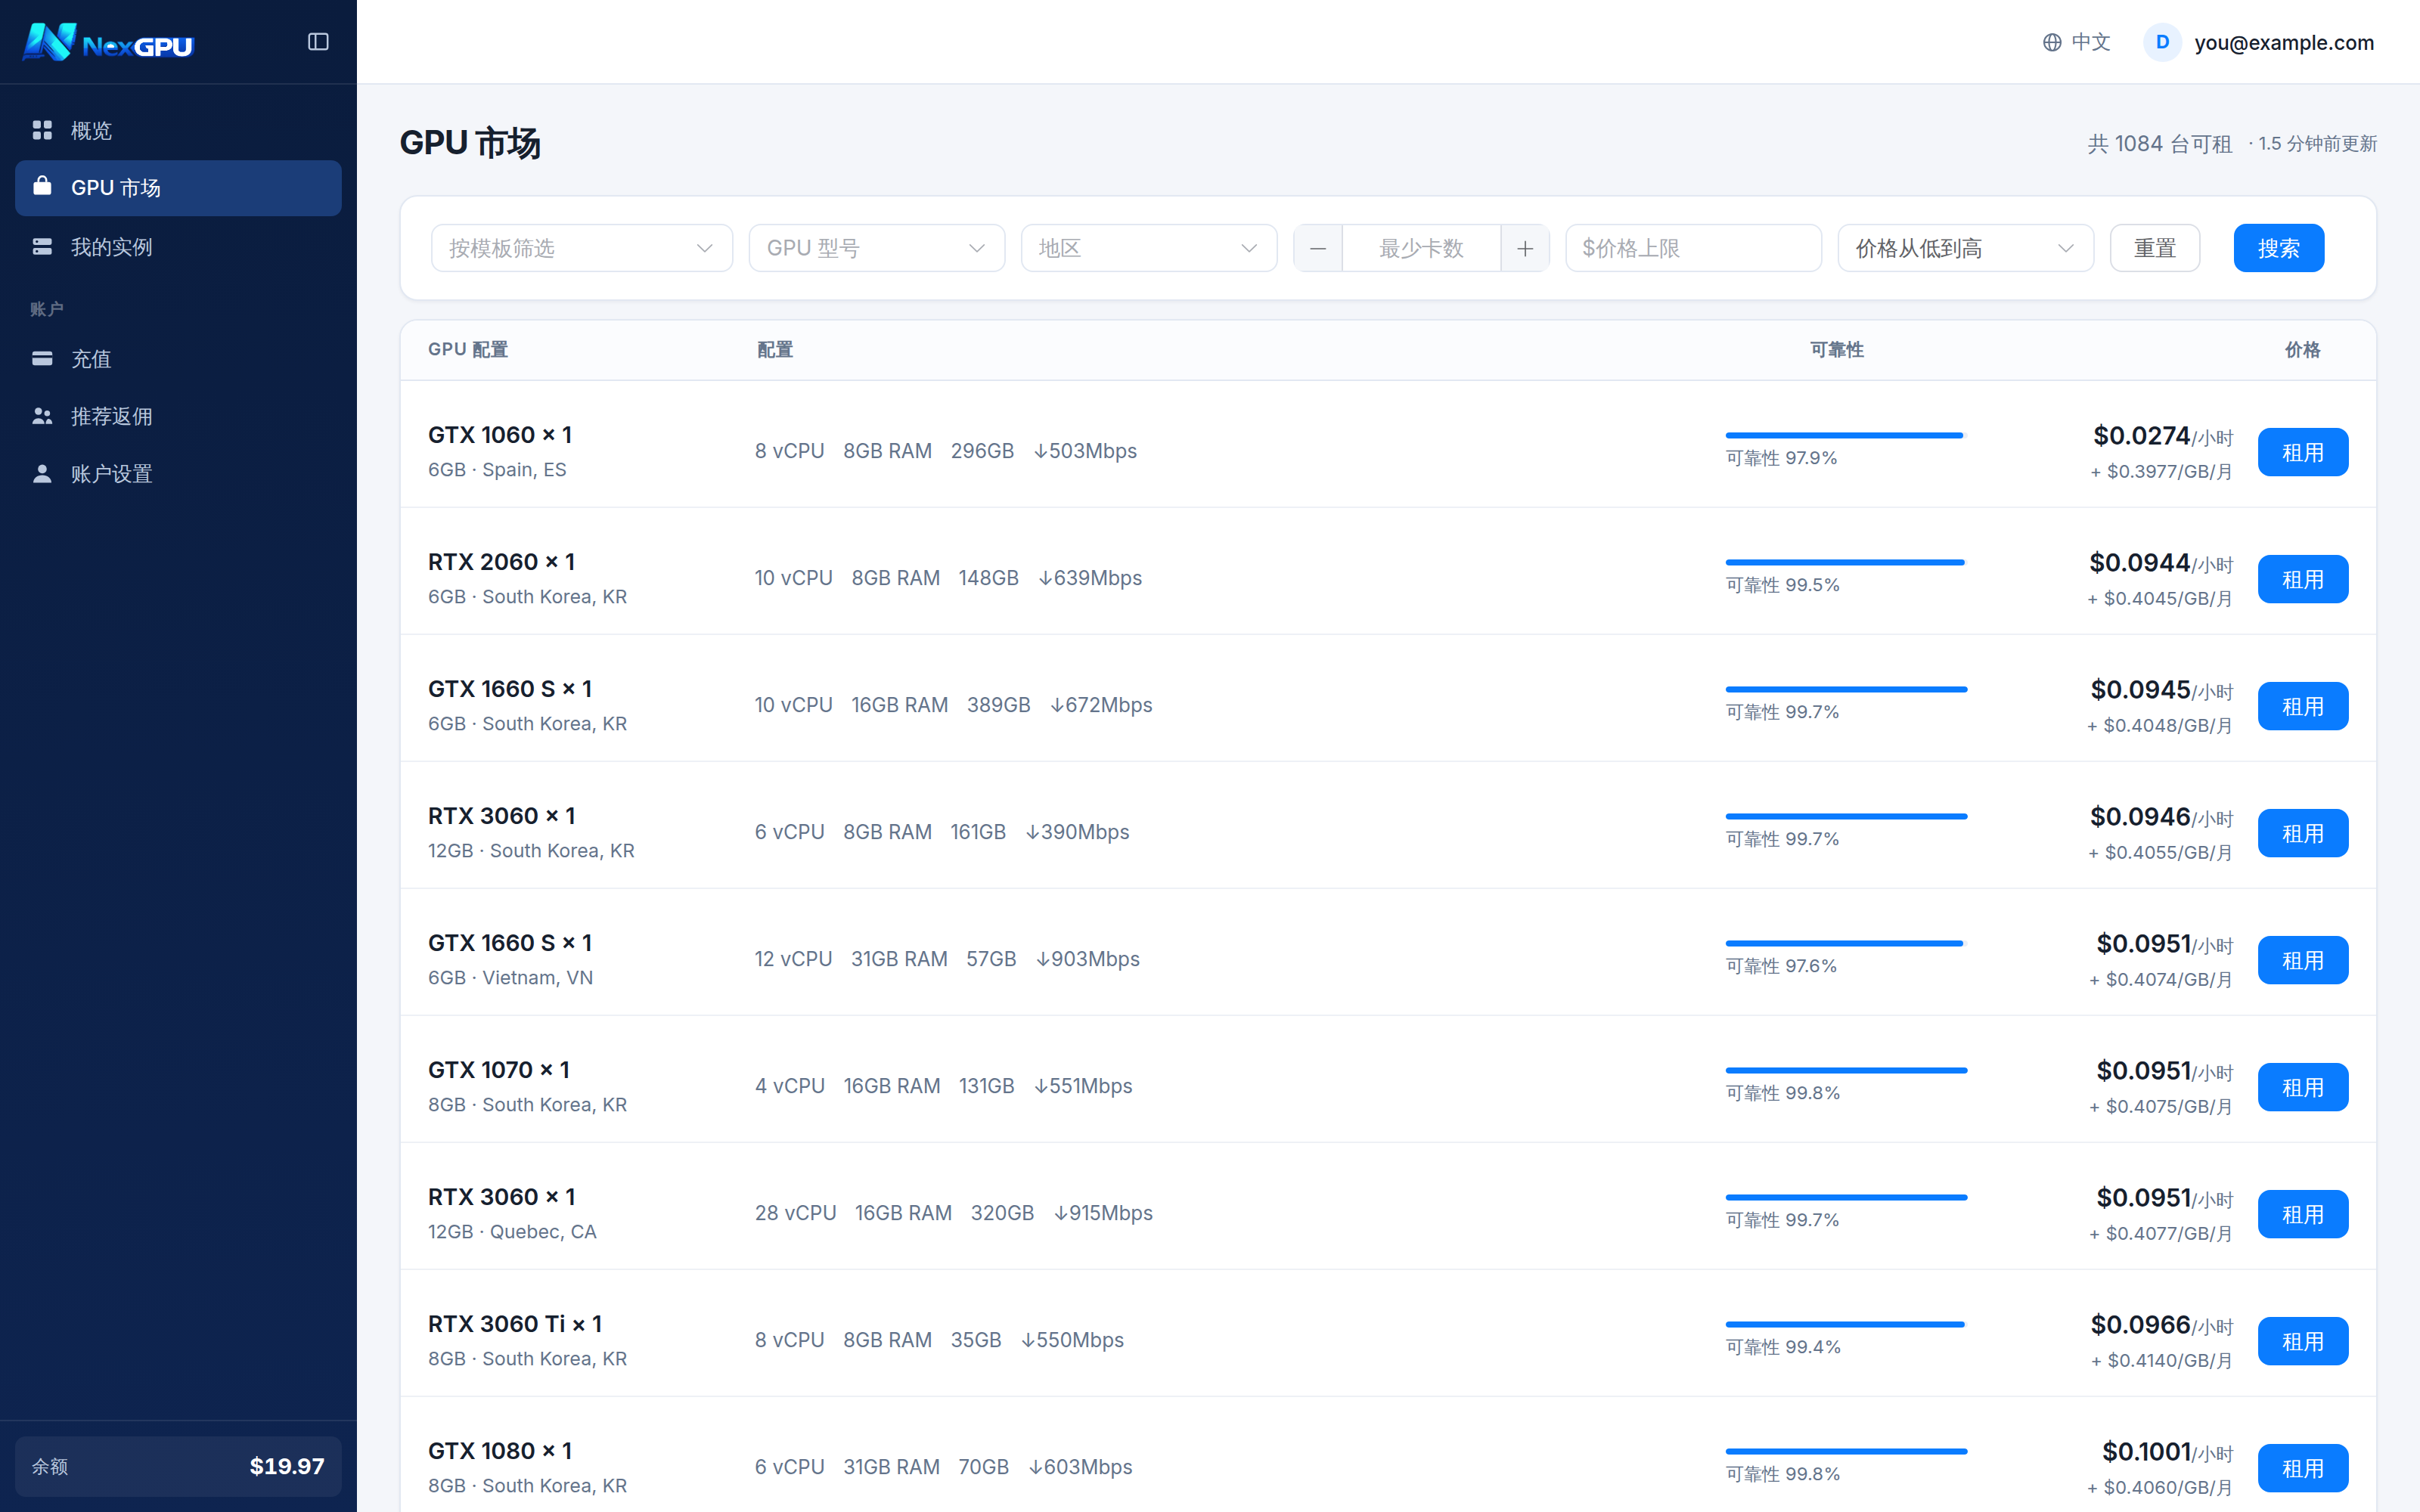Go to 我的实例 page
This screenshot has height=1512, width=2420.
tap(178, 247)
